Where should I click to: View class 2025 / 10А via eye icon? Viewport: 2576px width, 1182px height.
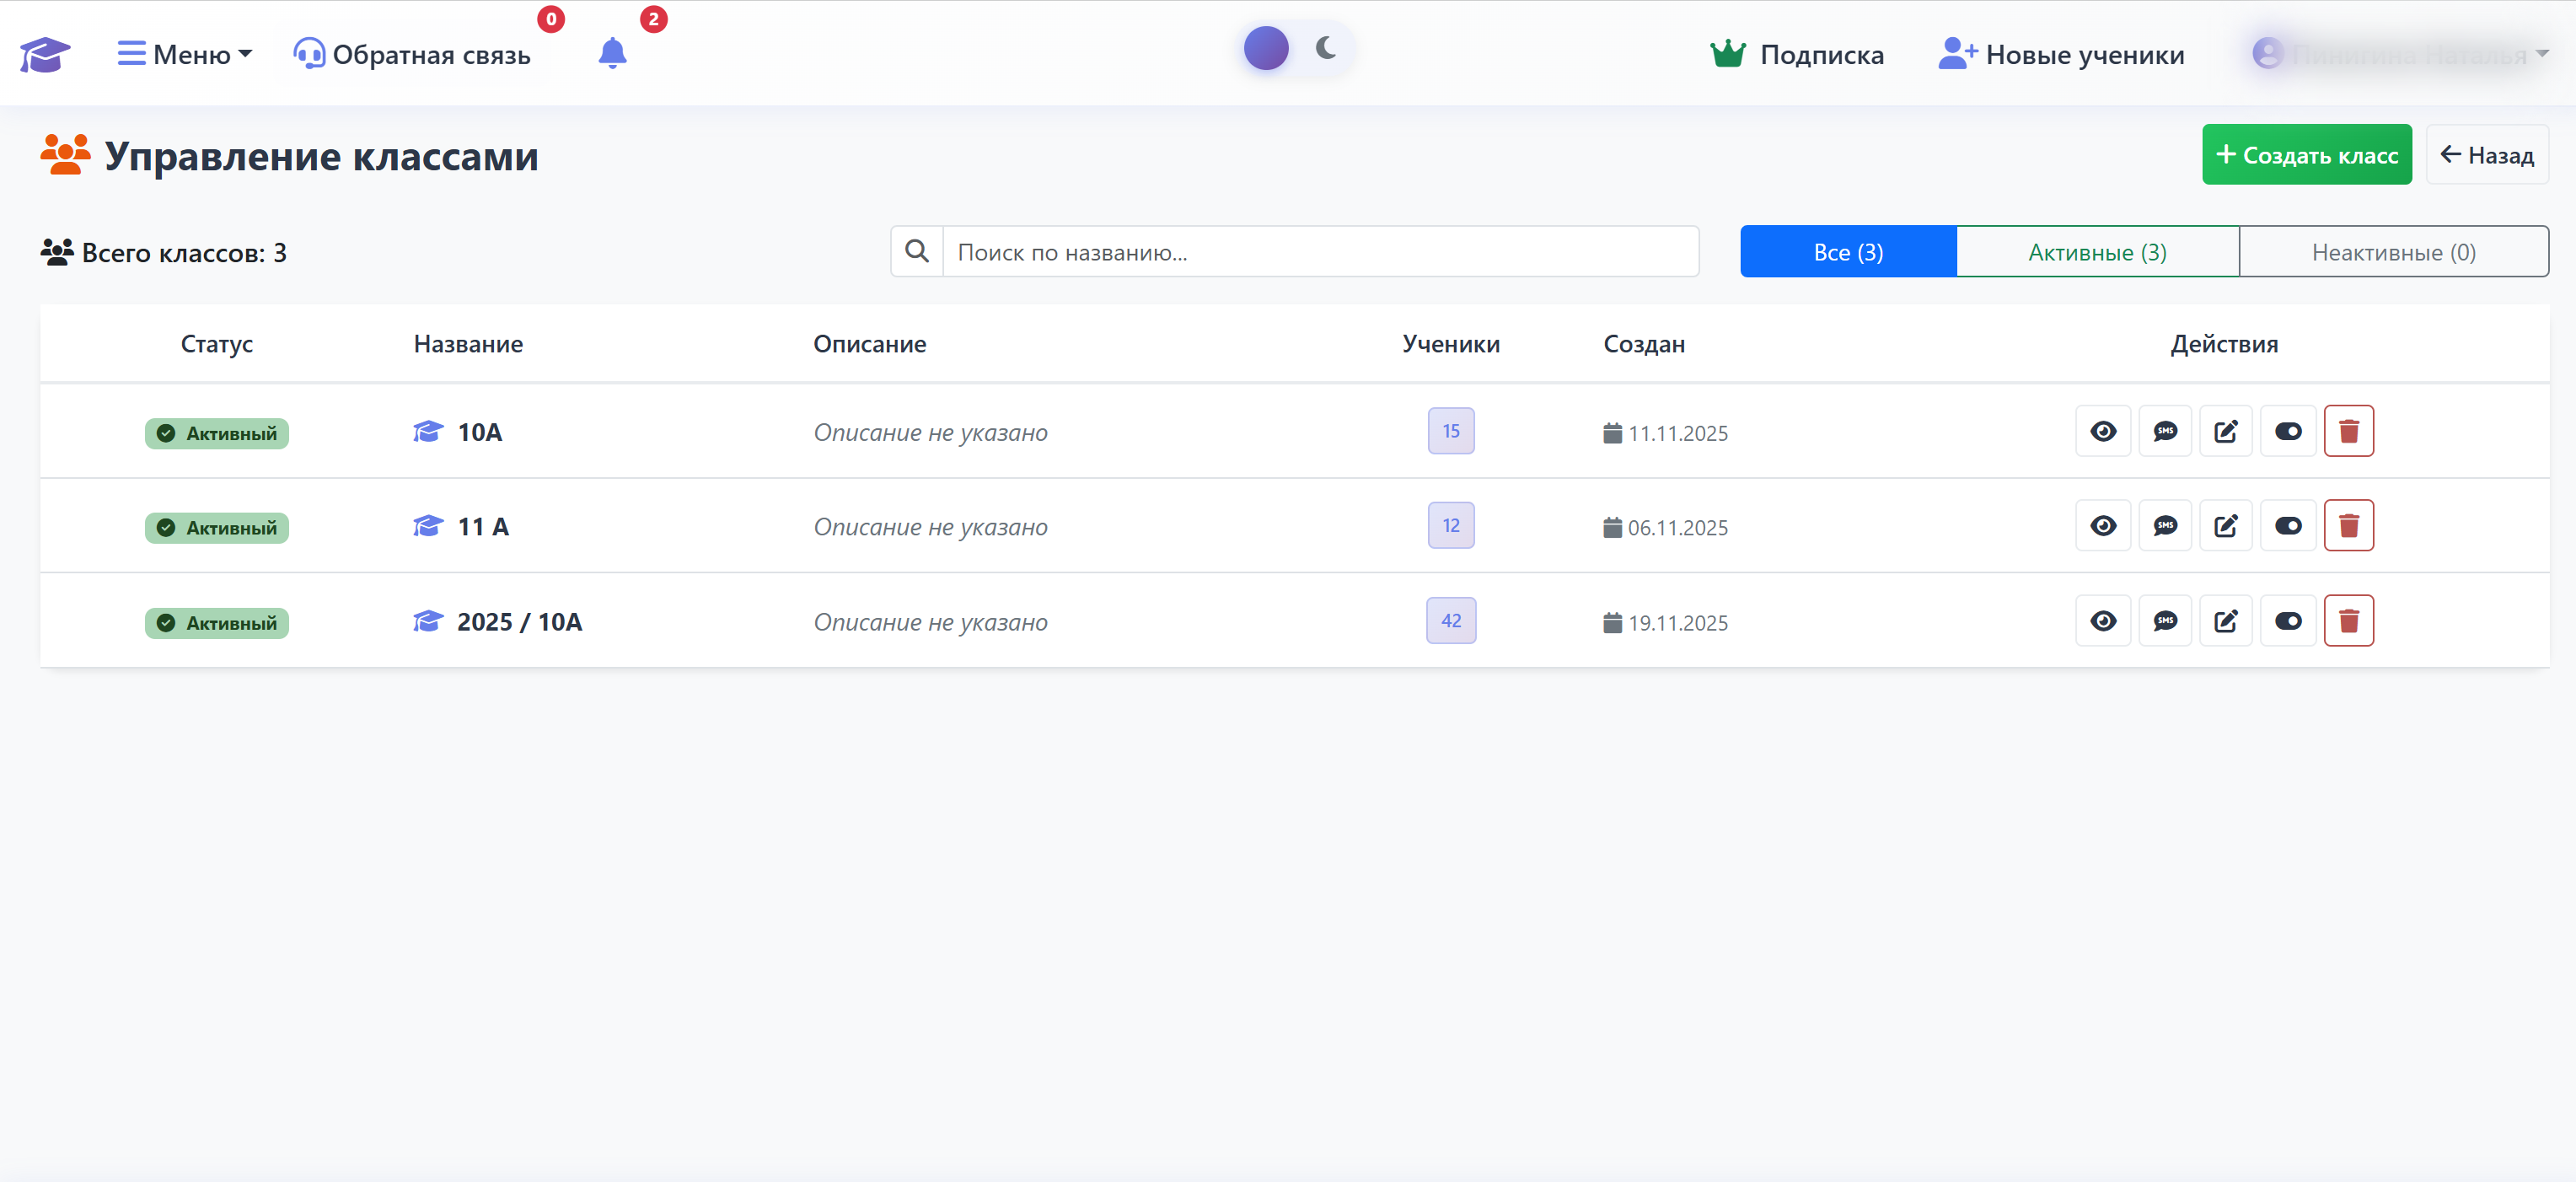[2103, 620]
